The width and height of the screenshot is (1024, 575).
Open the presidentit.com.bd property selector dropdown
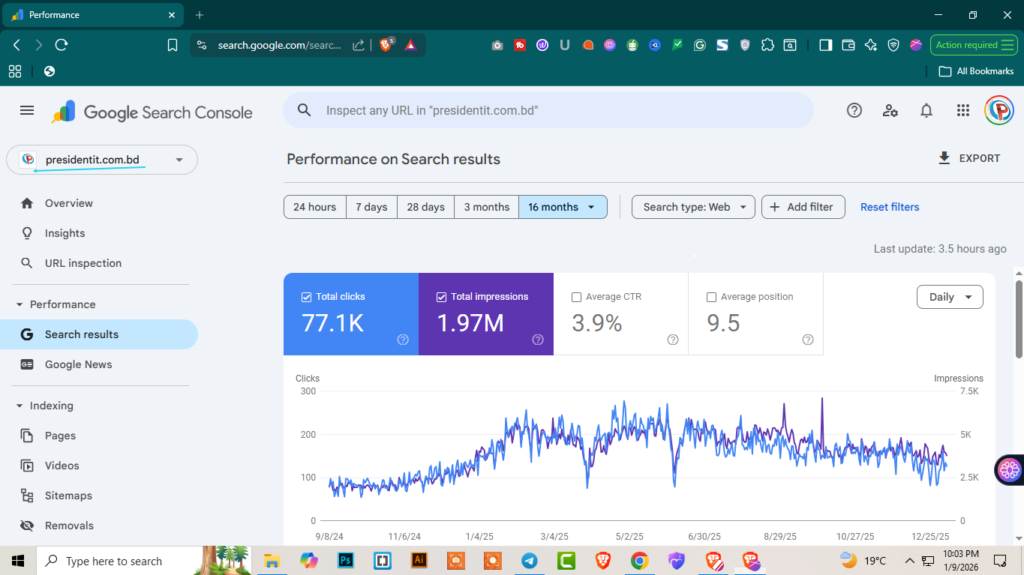coord(102,160)
